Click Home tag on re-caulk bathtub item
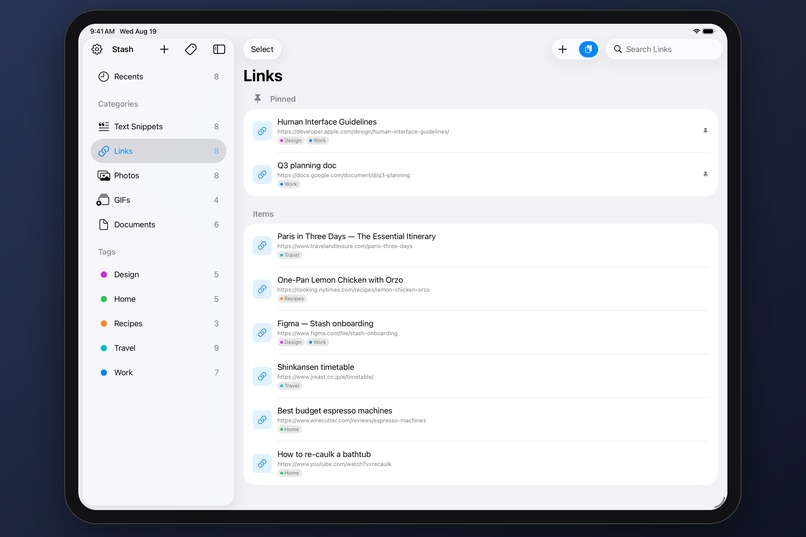 pyautogui.click(x=289, y=474)
